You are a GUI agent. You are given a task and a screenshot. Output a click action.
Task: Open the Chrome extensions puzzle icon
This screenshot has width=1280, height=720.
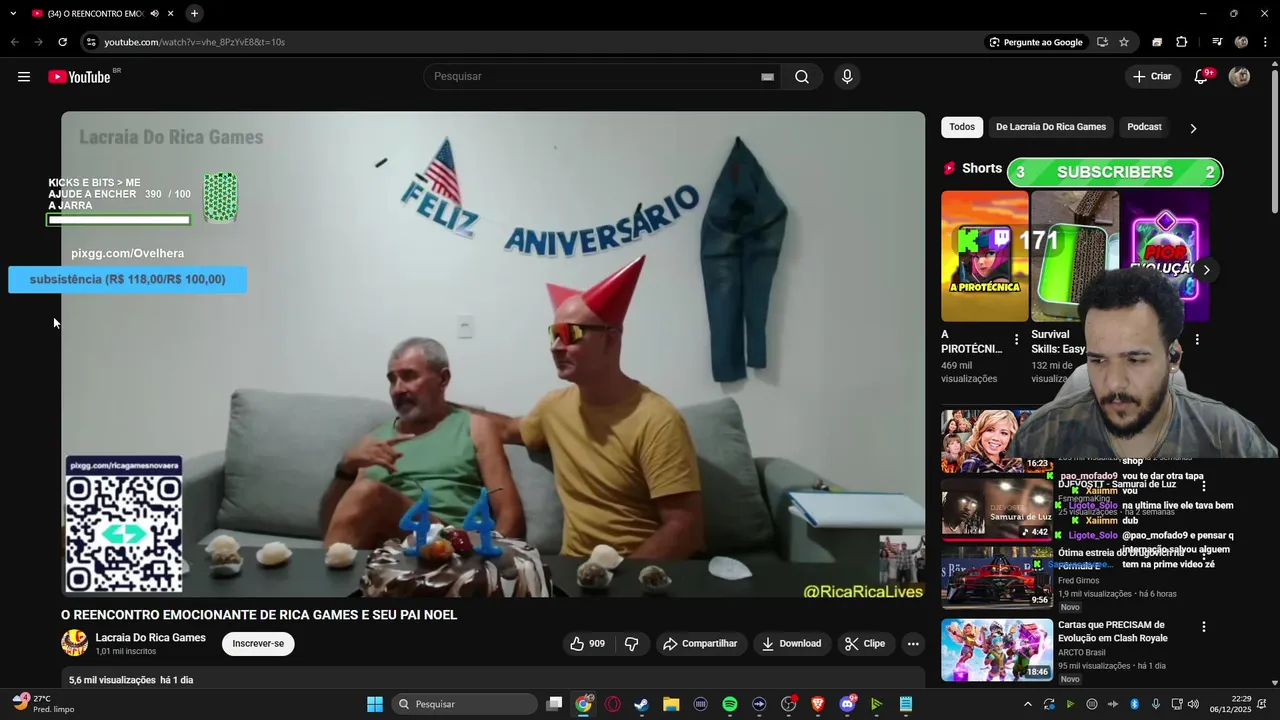[1181, 42]
